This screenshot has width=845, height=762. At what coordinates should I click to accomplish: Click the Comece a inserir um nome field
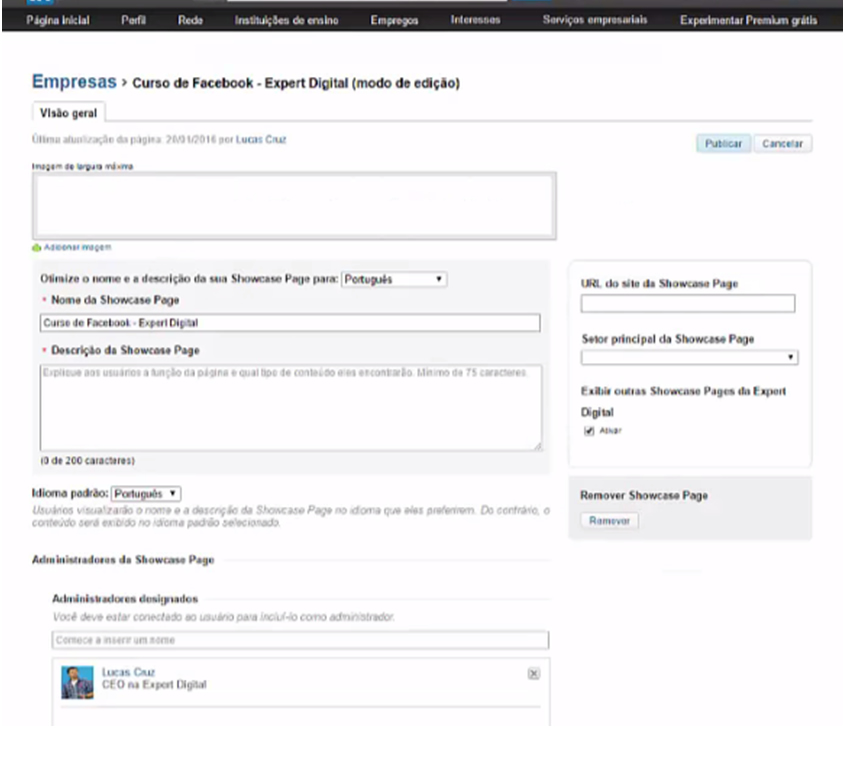tap(300, 640)
